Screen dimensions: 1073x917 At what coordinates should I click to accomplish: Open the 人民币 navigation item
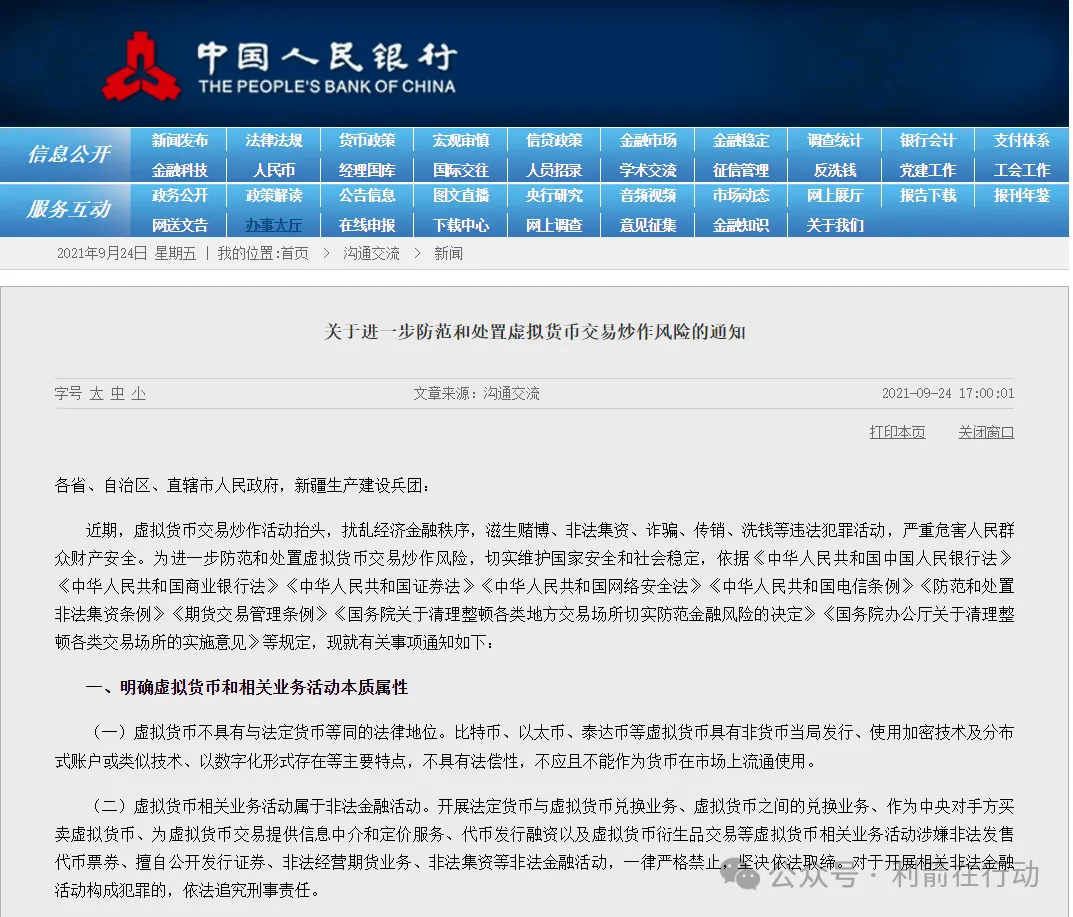(x=274, y=170)
